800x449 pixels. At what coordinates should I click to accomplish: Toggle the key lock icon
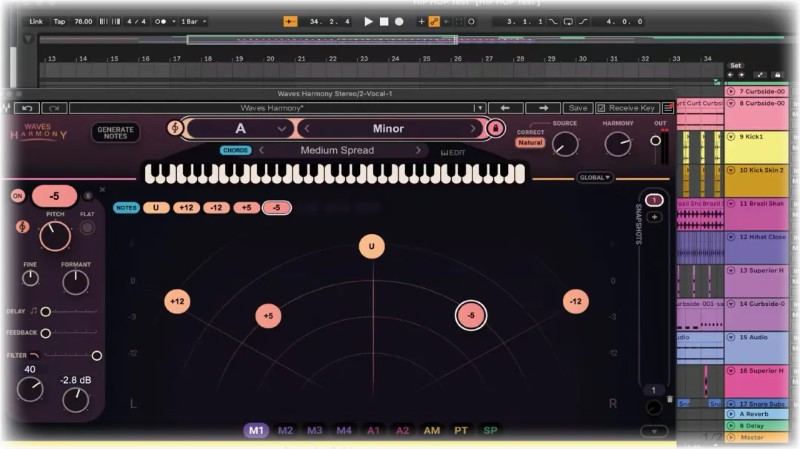(x=495, y=128)
